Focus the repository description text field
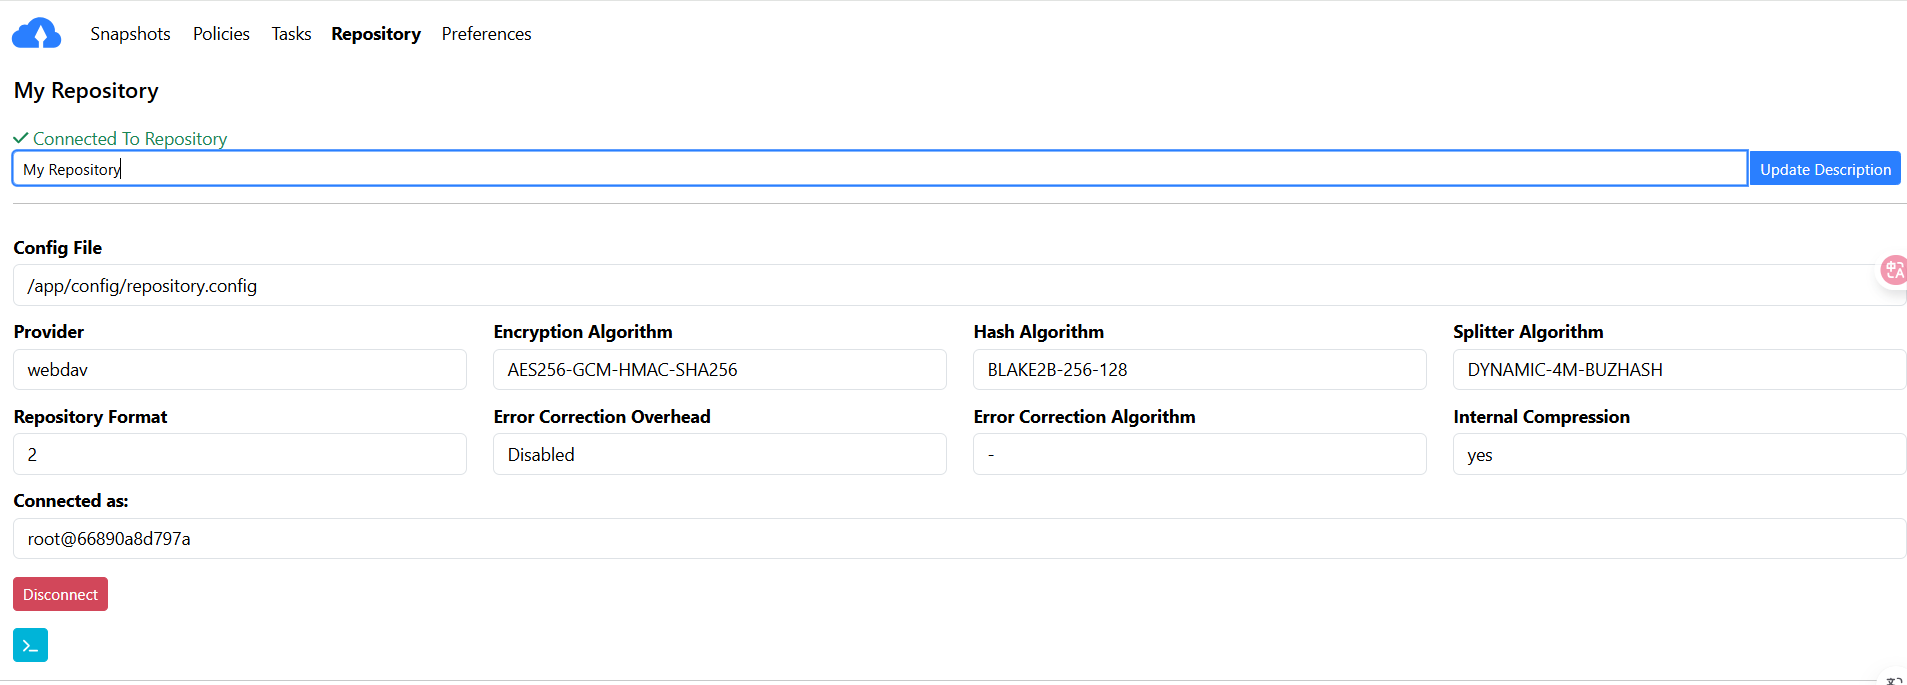Viewport: 1907px width, 685px height. coord(880,169)
